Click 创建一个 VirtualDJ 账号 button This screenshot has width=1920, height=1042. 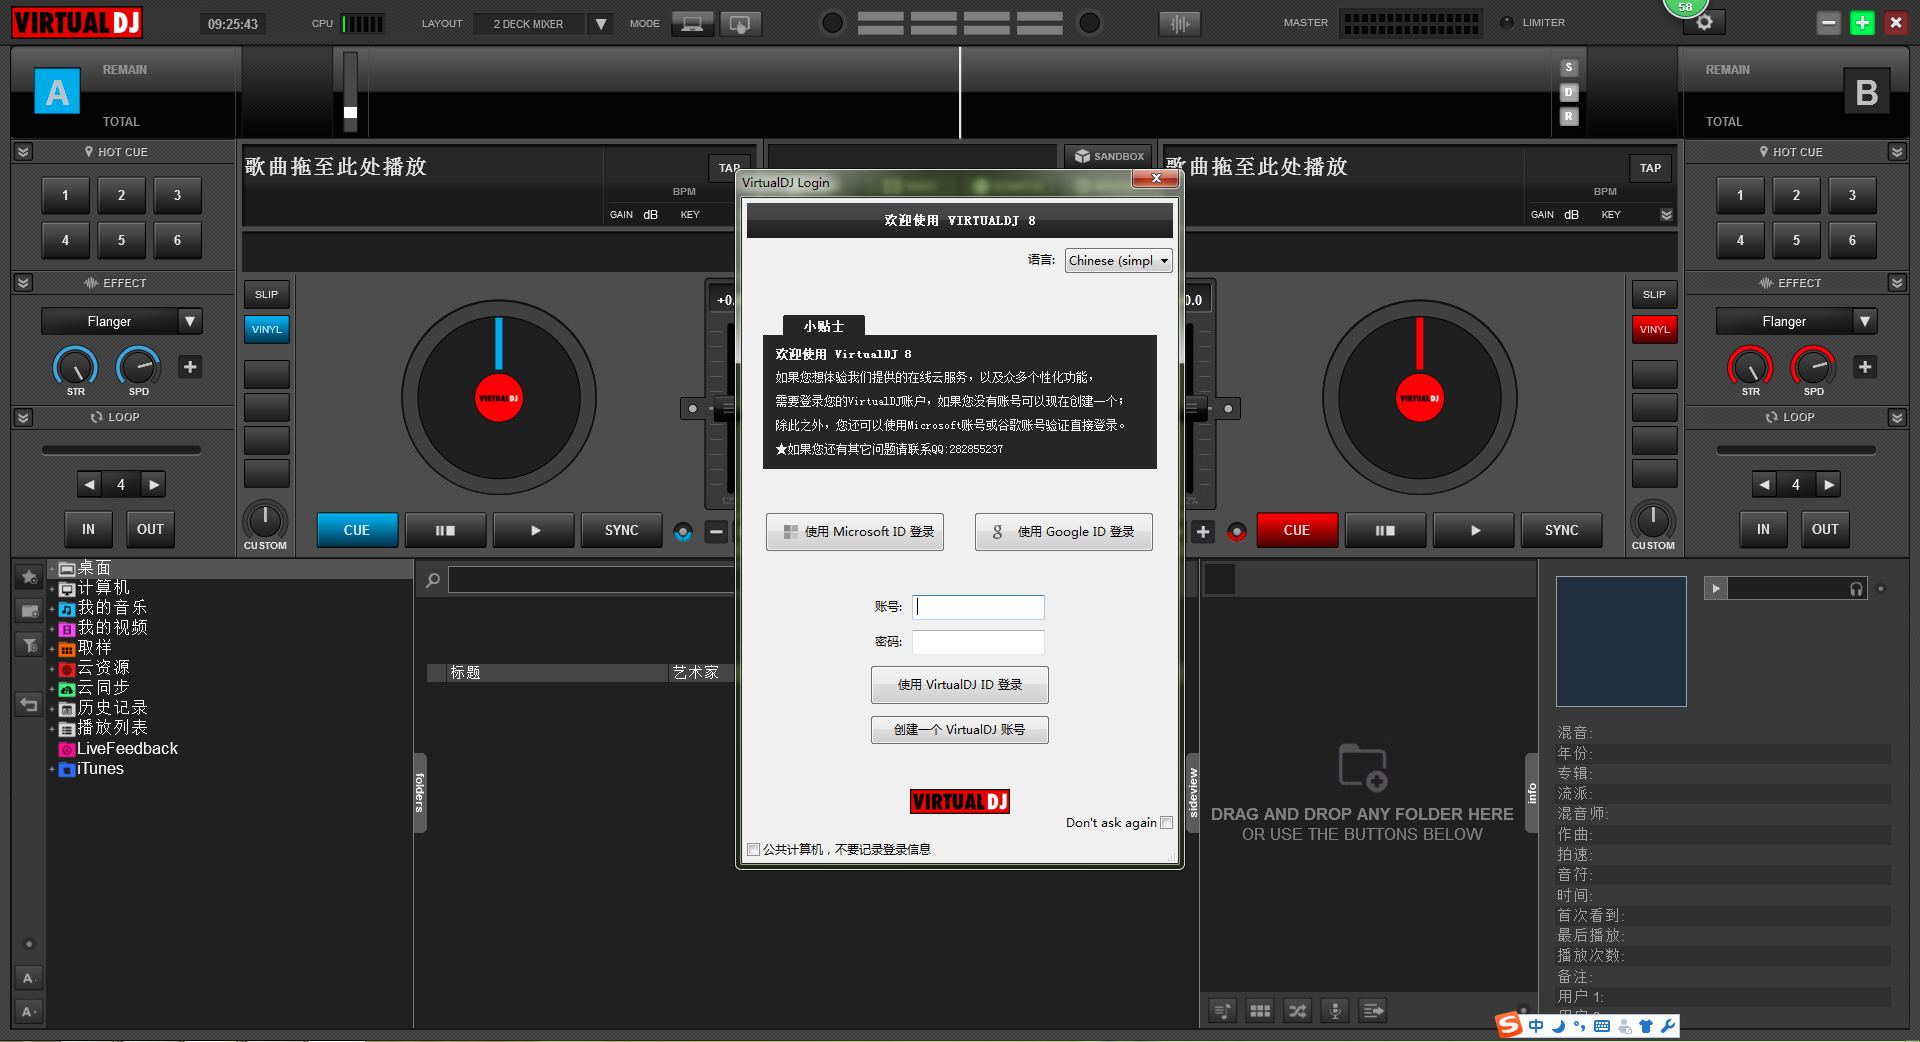tap(960, 730)
